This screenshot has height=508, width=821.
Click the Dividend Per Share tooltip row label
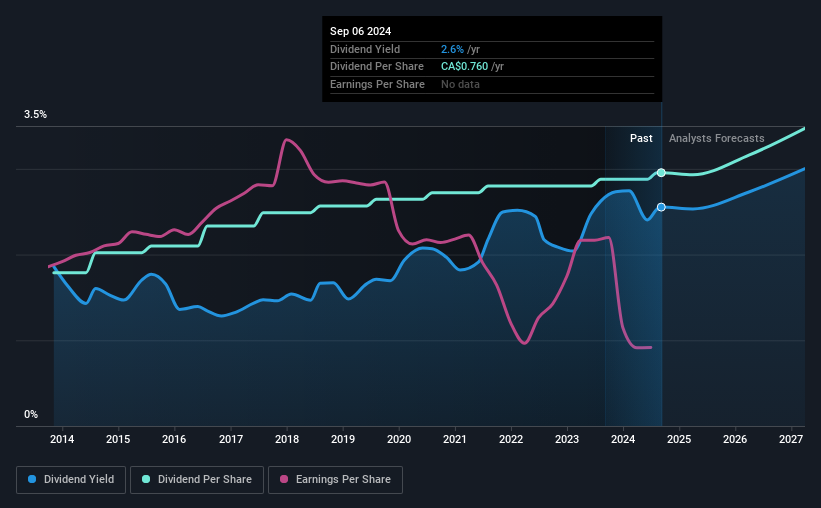coord(376,67)
